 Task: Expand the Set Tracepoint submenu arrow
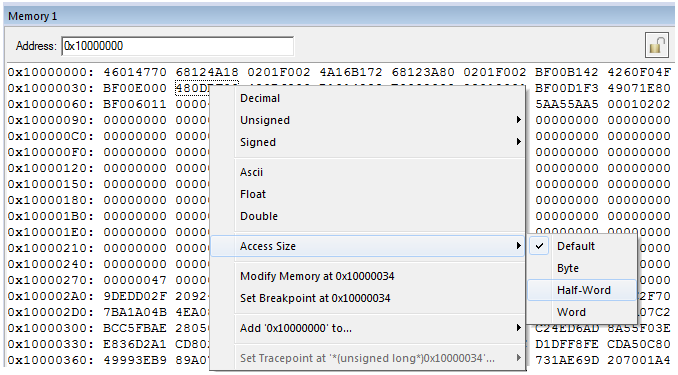518,358
